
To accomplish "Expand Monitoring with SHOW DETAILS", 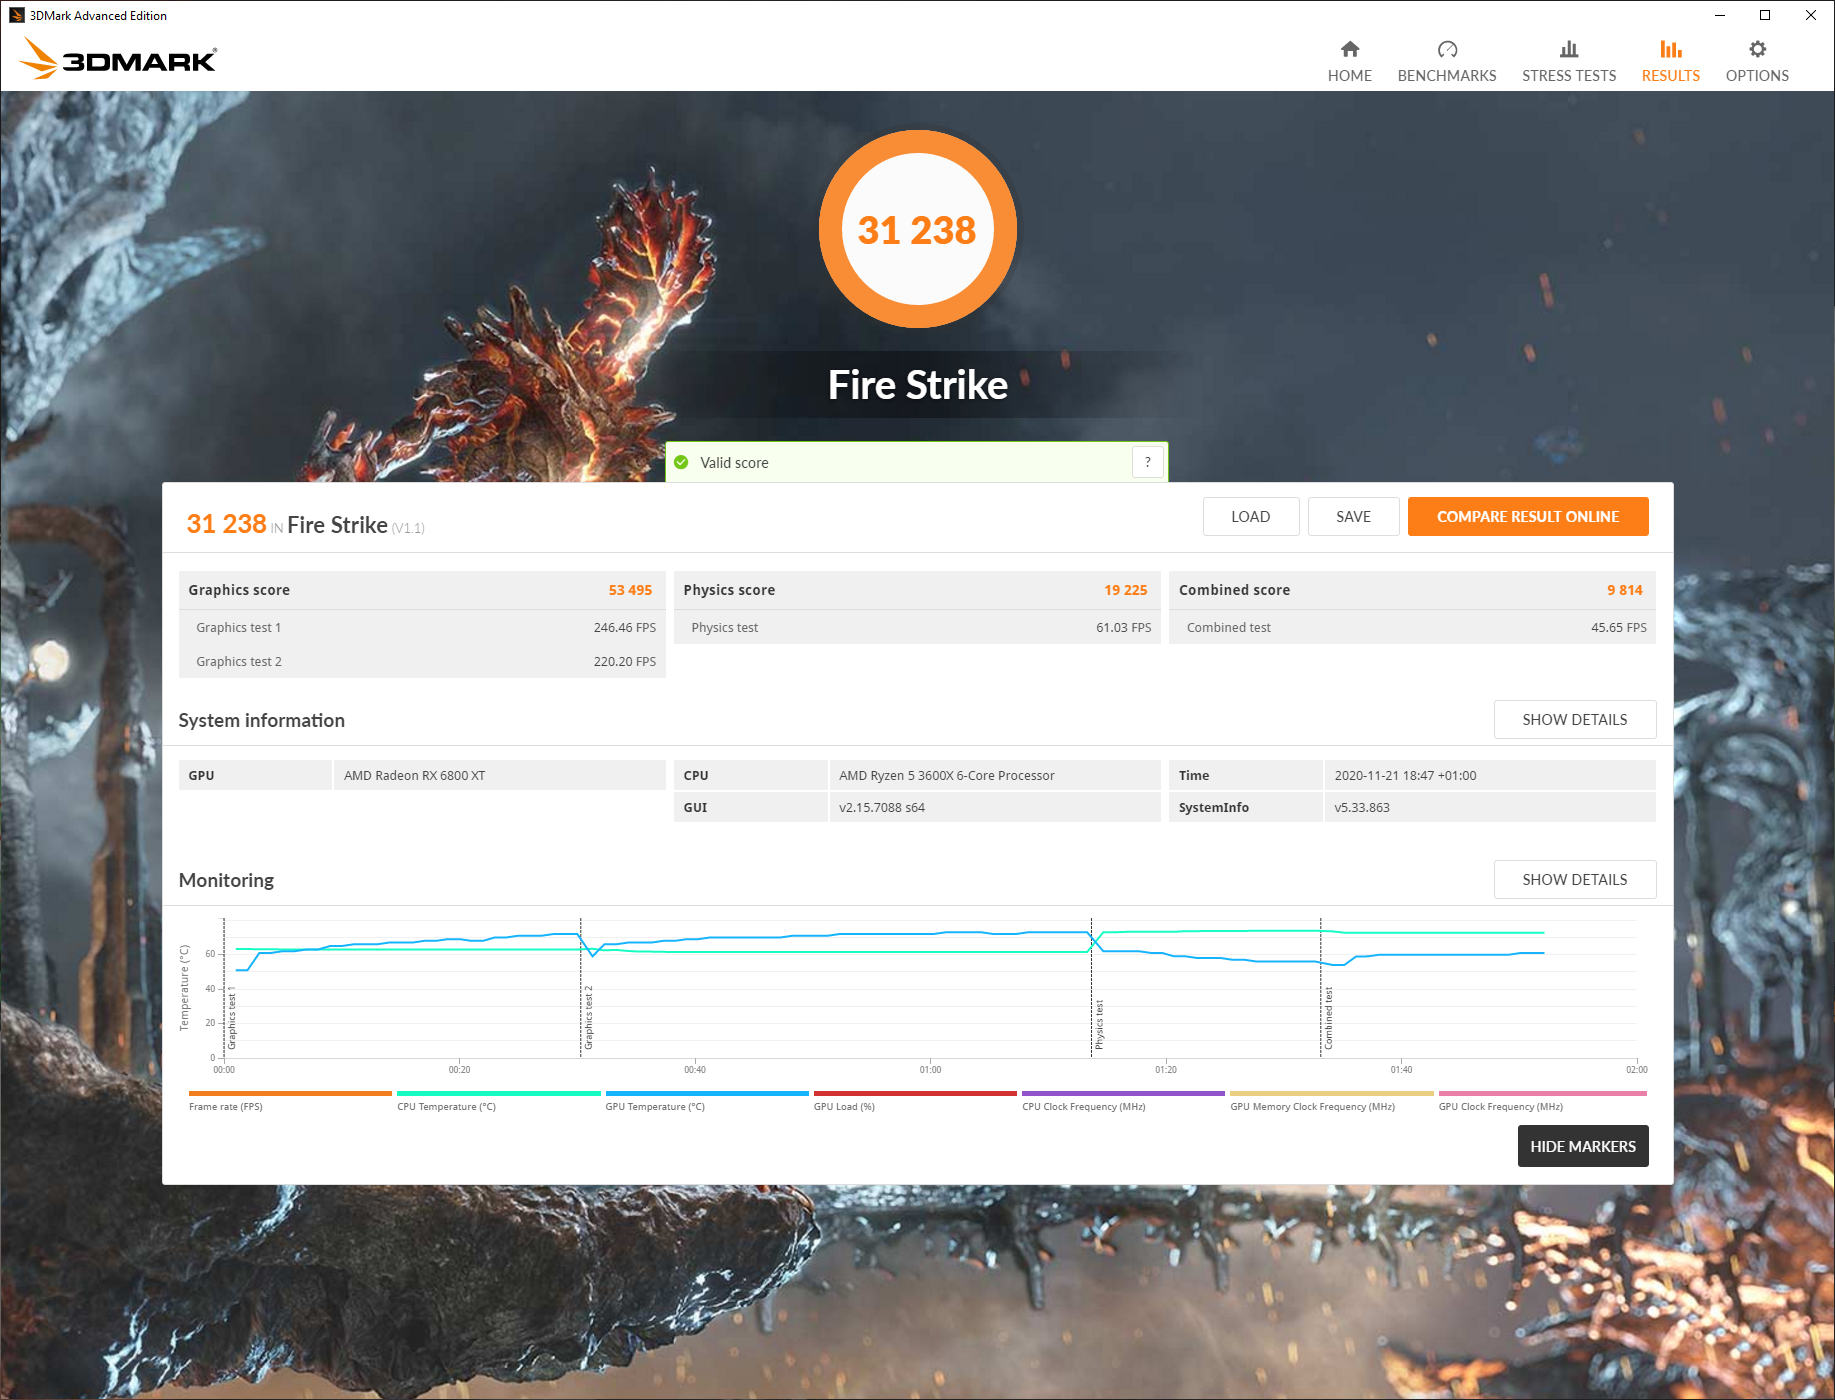I will pos(1575,880).
